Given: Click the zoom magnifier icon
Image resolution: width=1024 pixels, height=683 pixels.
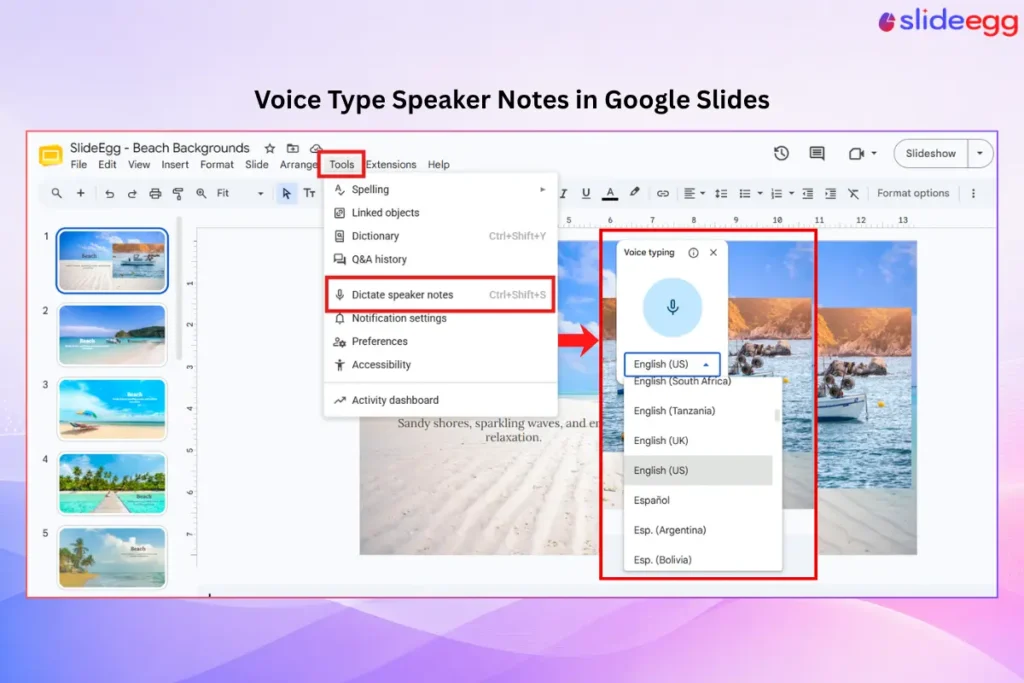Looking at the screenshot, I should [x=201, y=193].
